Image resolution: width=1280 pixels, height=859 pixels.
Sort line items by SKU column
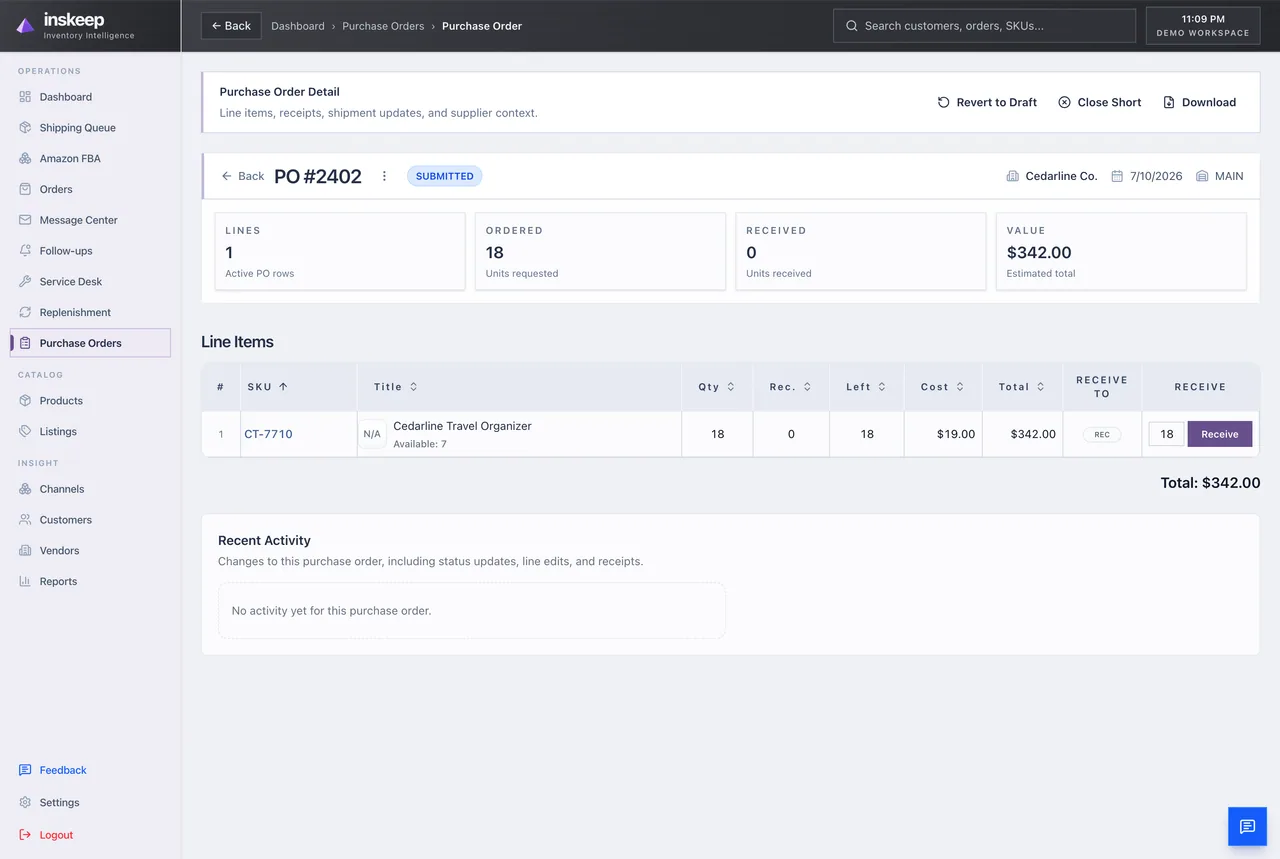point(267,387)
